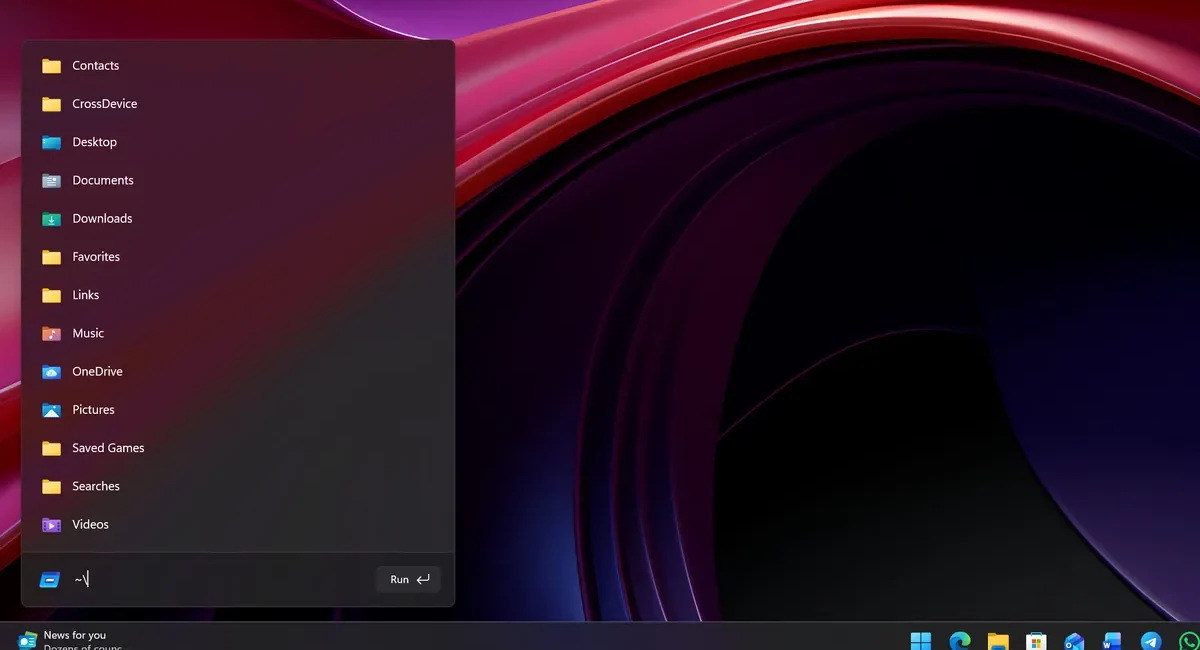Open the OneDrive cloud folder icon

(x=52, y=372)
